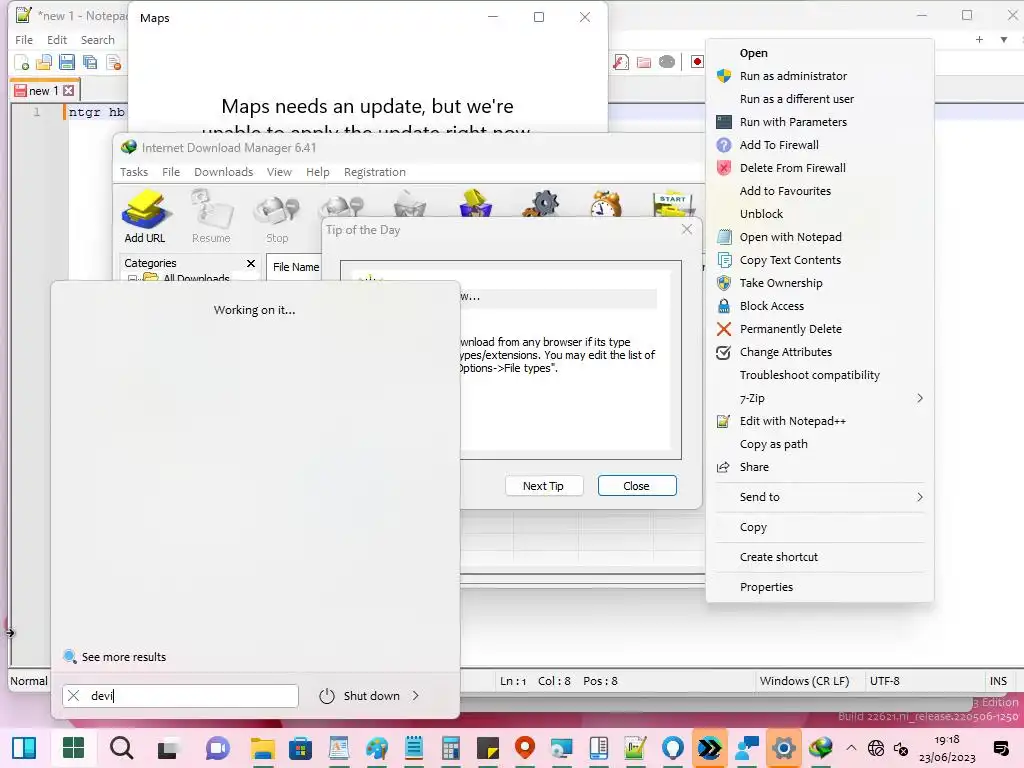This screenshot has width=1024, height=768.
Task: Click the Shut down button
Action: [x=360, y=696]
